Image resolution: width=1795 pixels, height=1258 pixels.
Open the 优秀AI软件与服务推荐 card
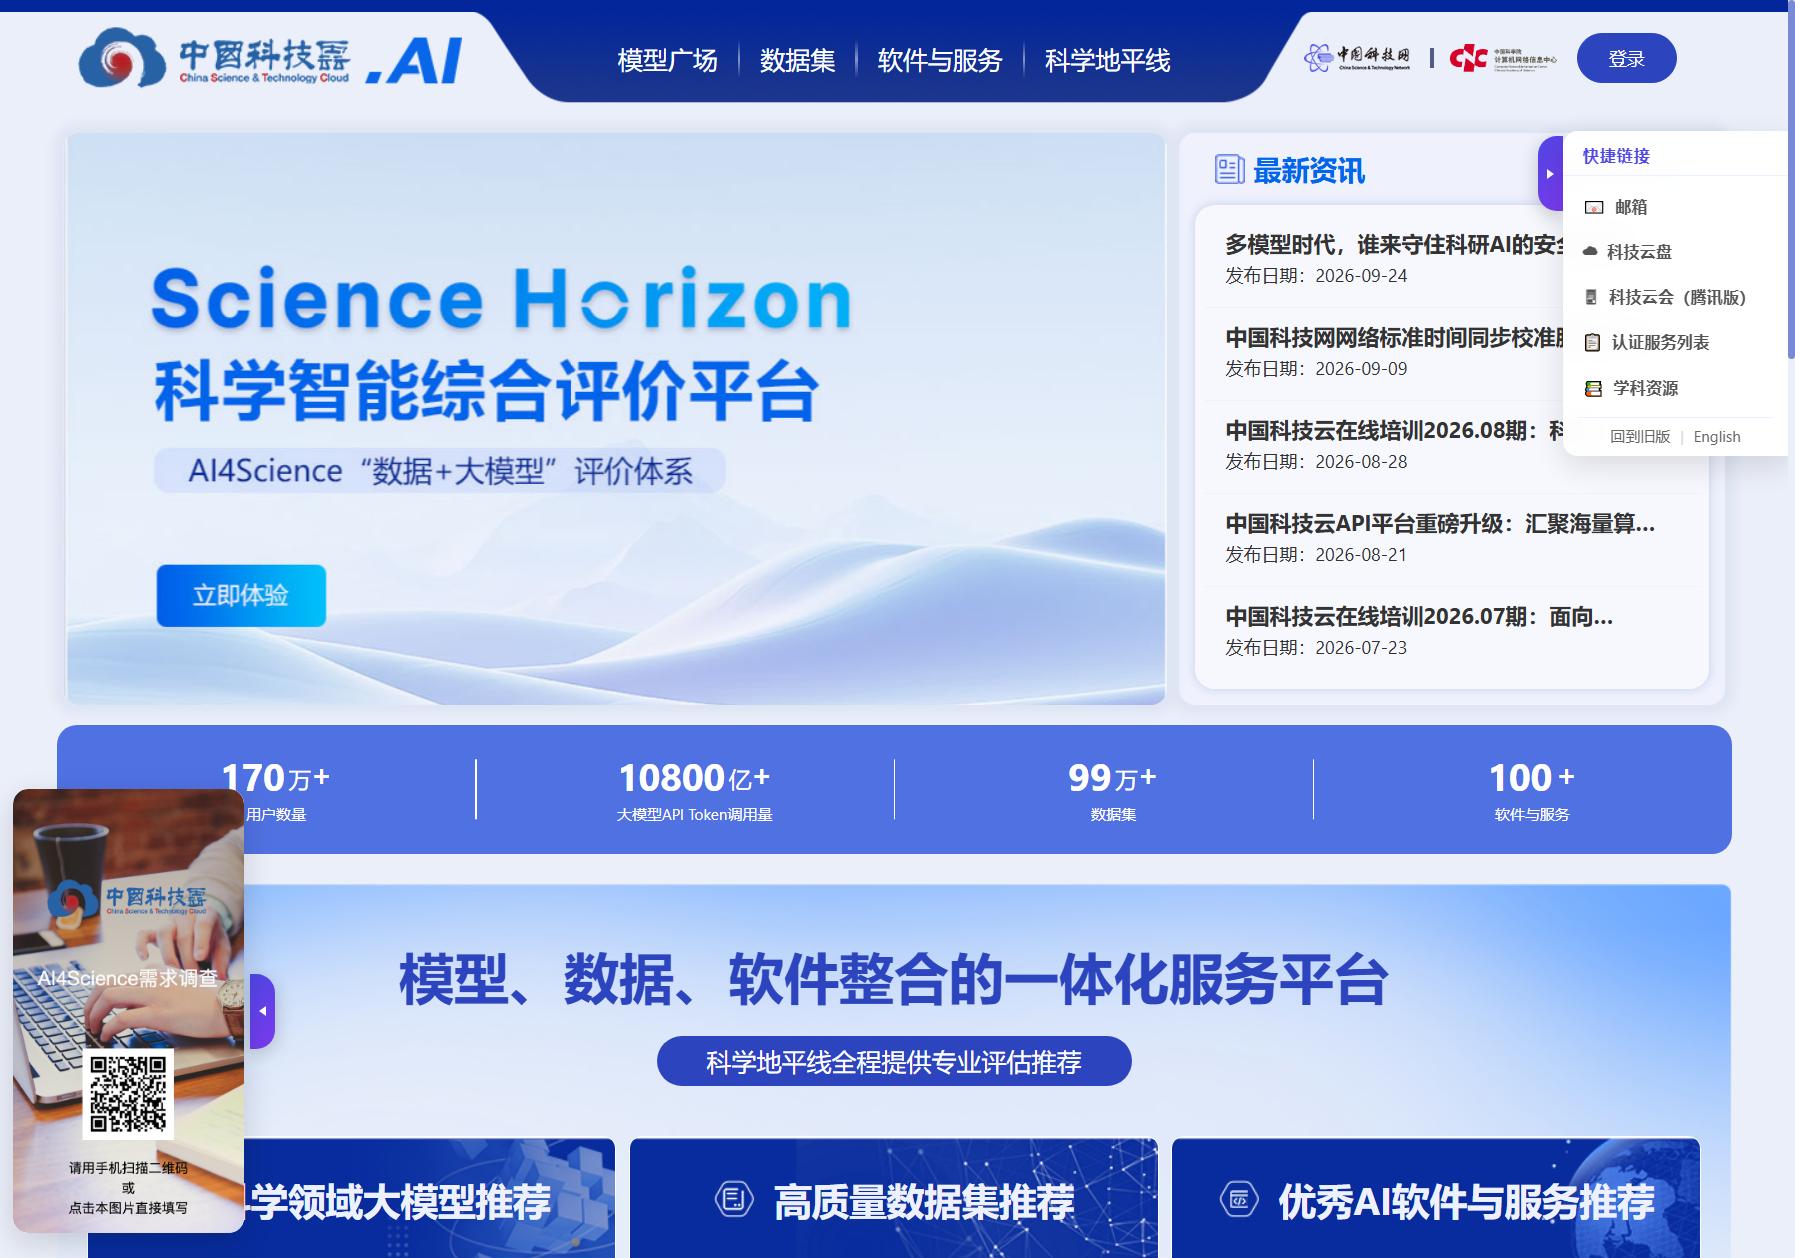click(x=1436, y=1198)
